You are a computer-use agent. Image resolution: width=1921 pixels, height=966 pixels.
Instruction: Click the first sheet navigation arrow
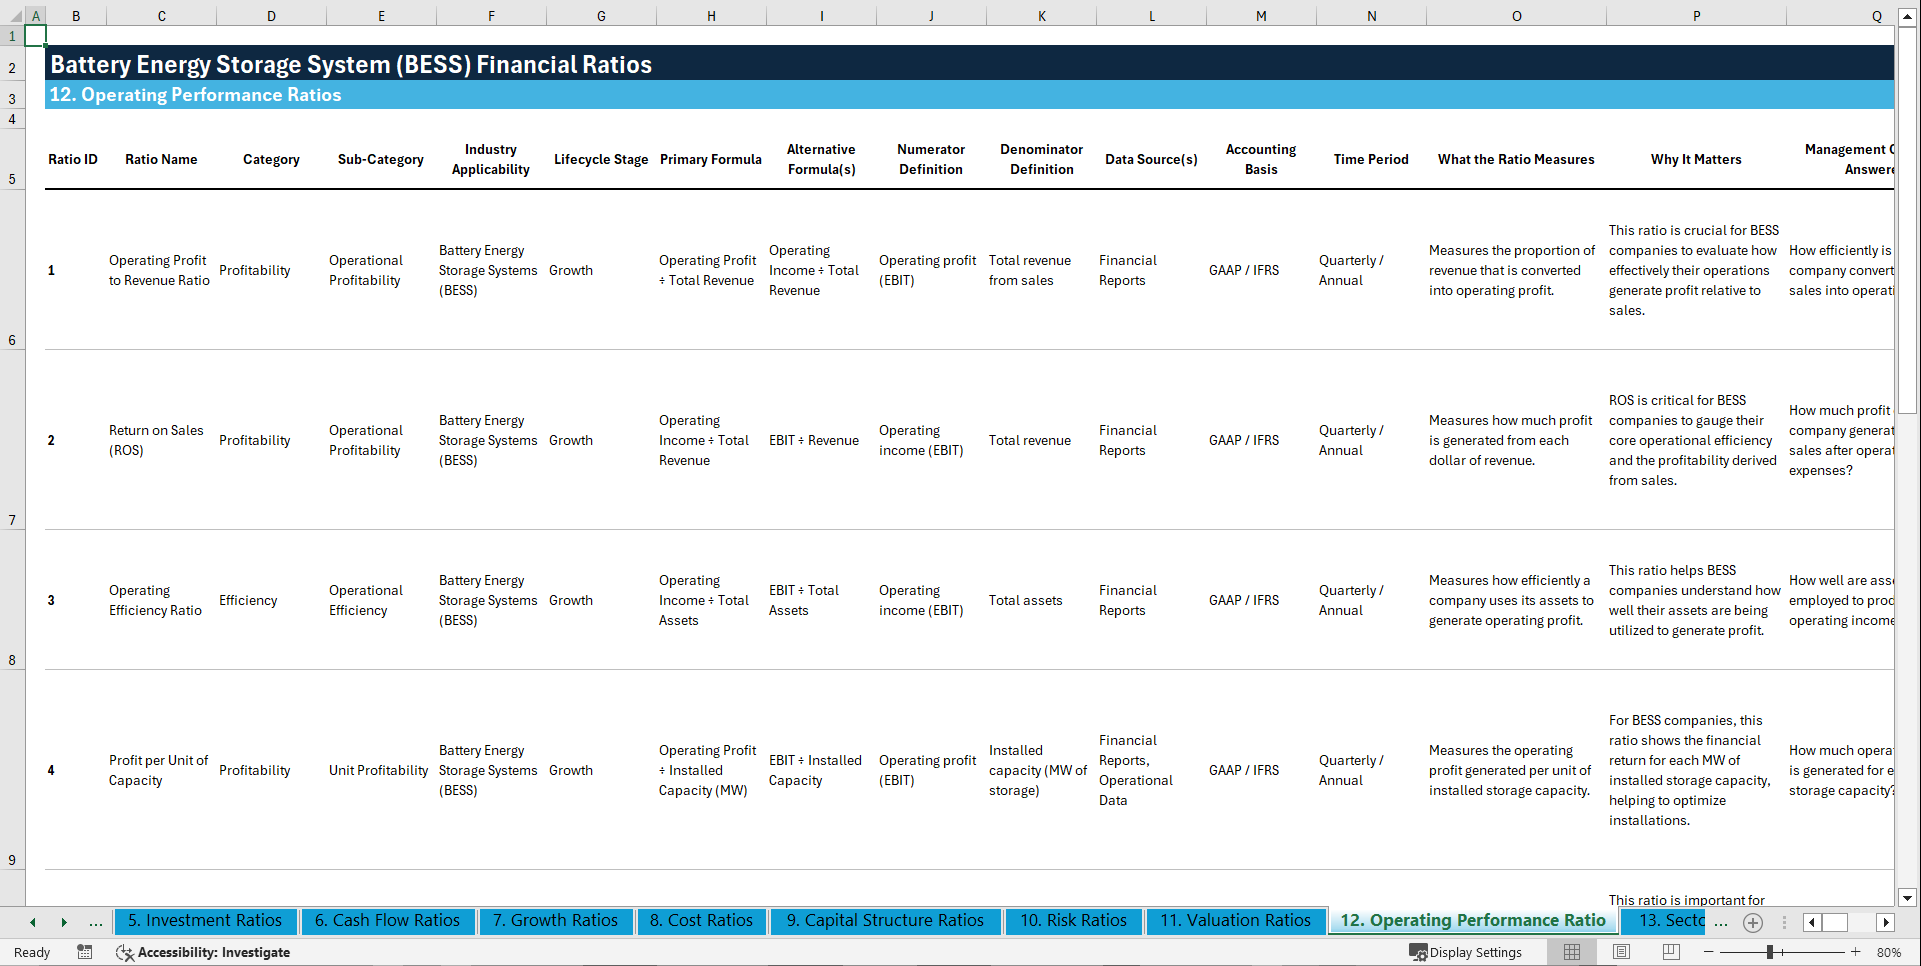pyautogui.click(x=31, y=922)
